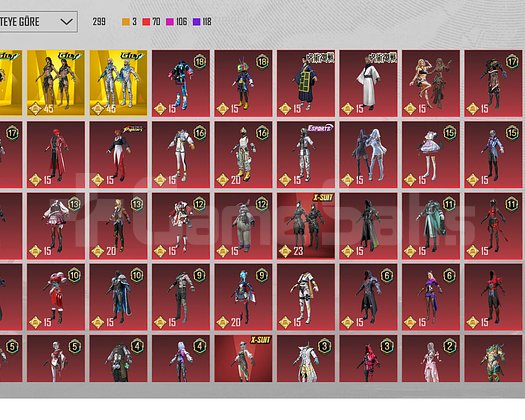This screenshot has height=420, width=525.
Task: Select level 13 pink skirt outfit
Action: [56, 225]
